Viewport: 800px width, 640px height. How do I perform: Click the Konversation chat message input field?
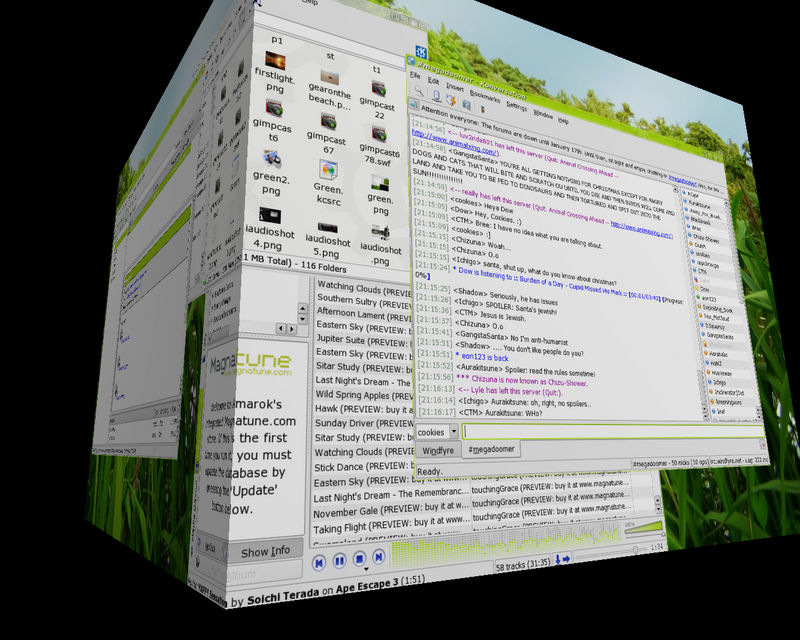[612, 434]
